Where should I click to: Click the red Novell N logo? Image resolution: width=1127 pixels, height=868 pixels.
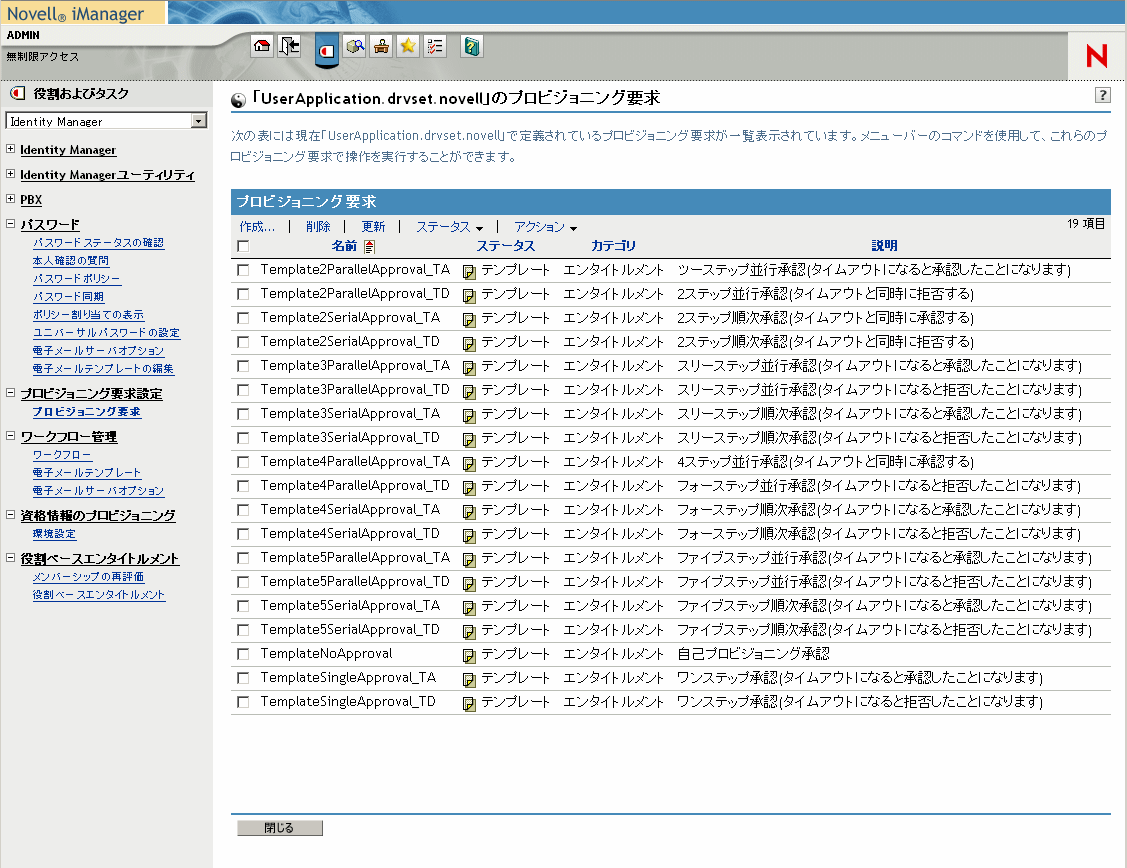coord(1097,55)
